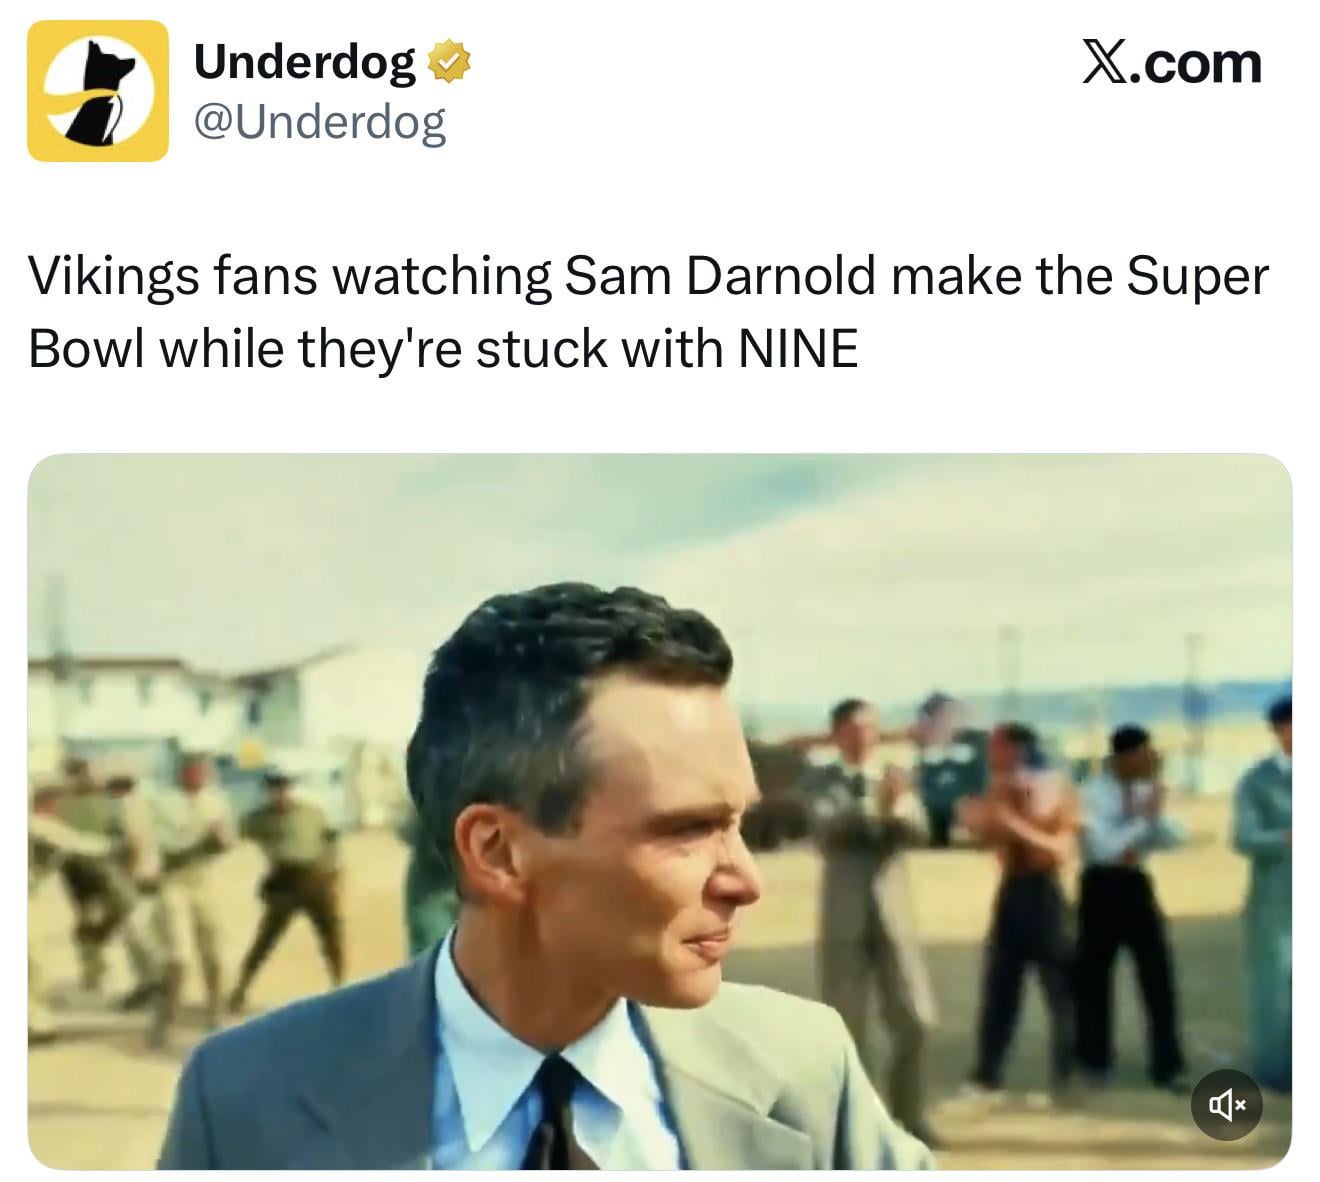Click the gold verified badge
The width and height of the screenshot is (1320, 1182).
pos(449,62)
